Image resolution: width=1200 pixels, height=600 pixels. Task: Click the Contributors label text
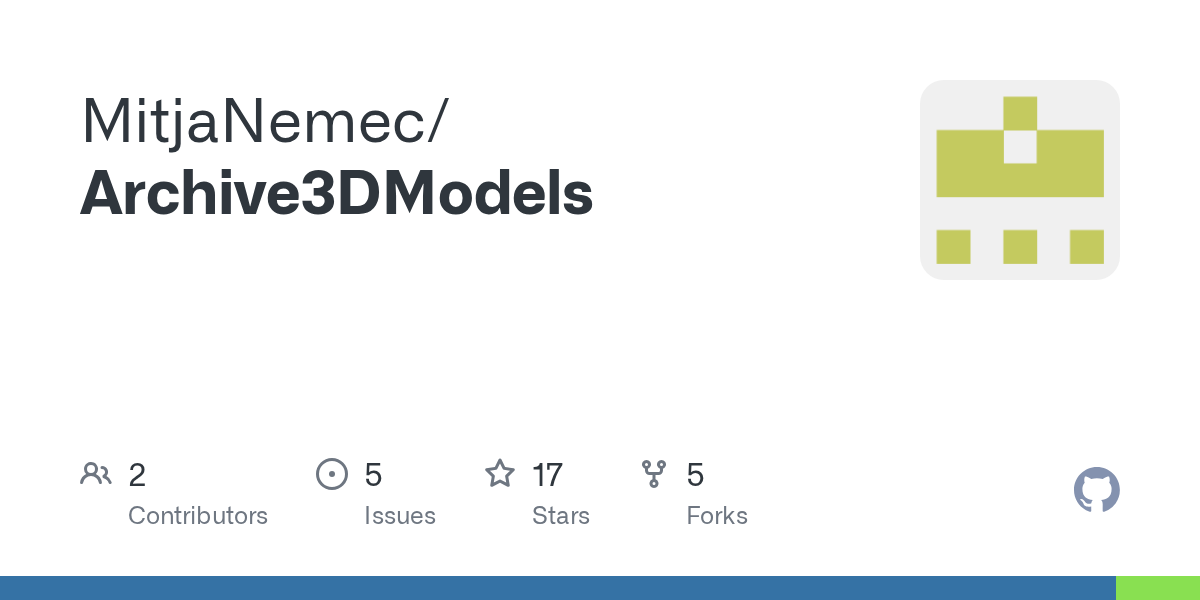[198, 516]
